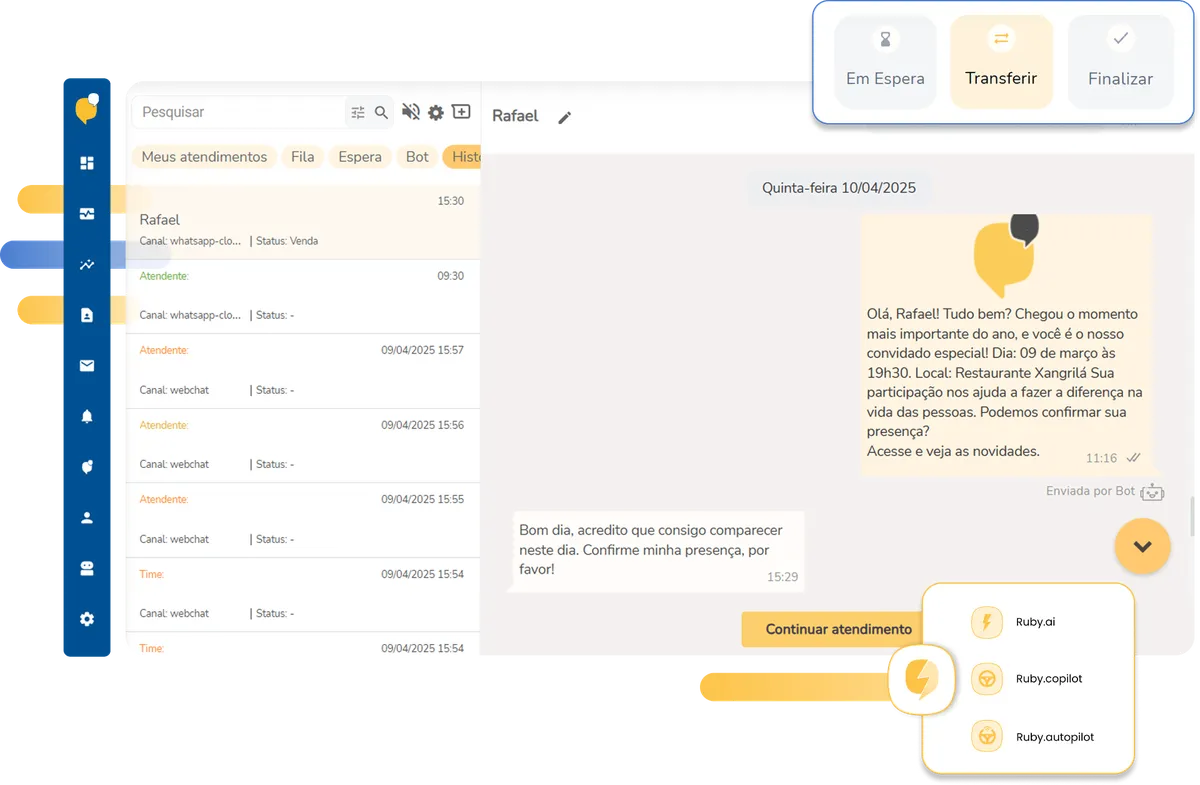Viewport: 1200px width, 785px height.
Task: Select the Meus atendimentos tab
Action: click(x=204, y=157)
